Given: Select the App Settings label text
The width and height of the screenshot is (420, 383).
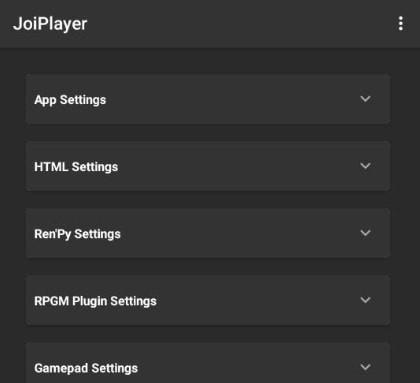Looking at the screenshot, I should click(x=70, y=100).
